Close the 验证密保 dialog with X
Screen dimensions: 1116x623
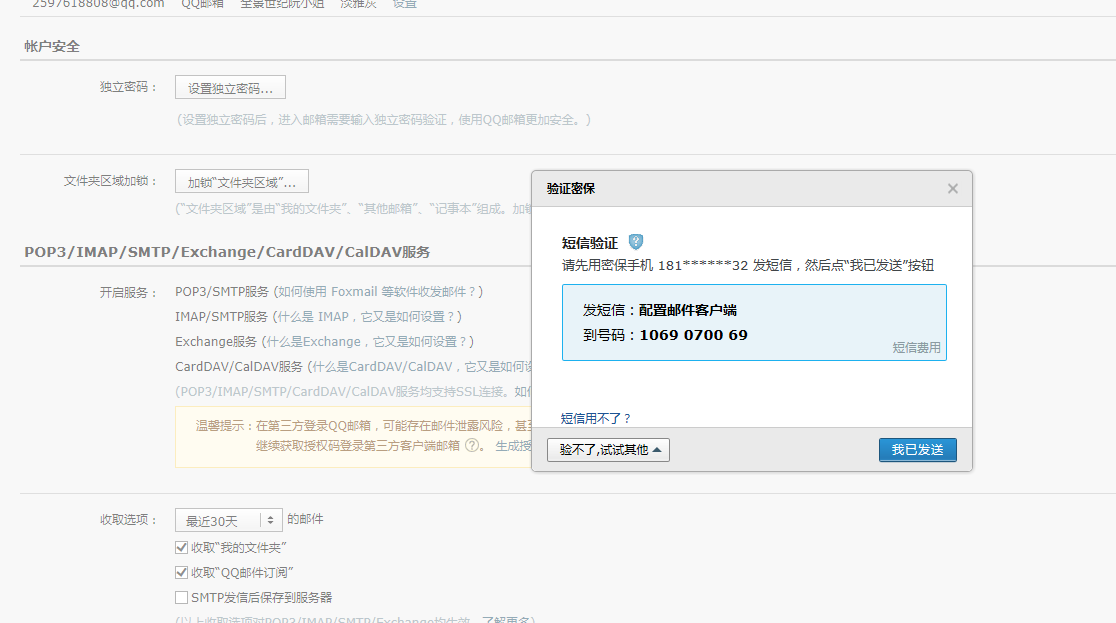(x=952, y=189)
